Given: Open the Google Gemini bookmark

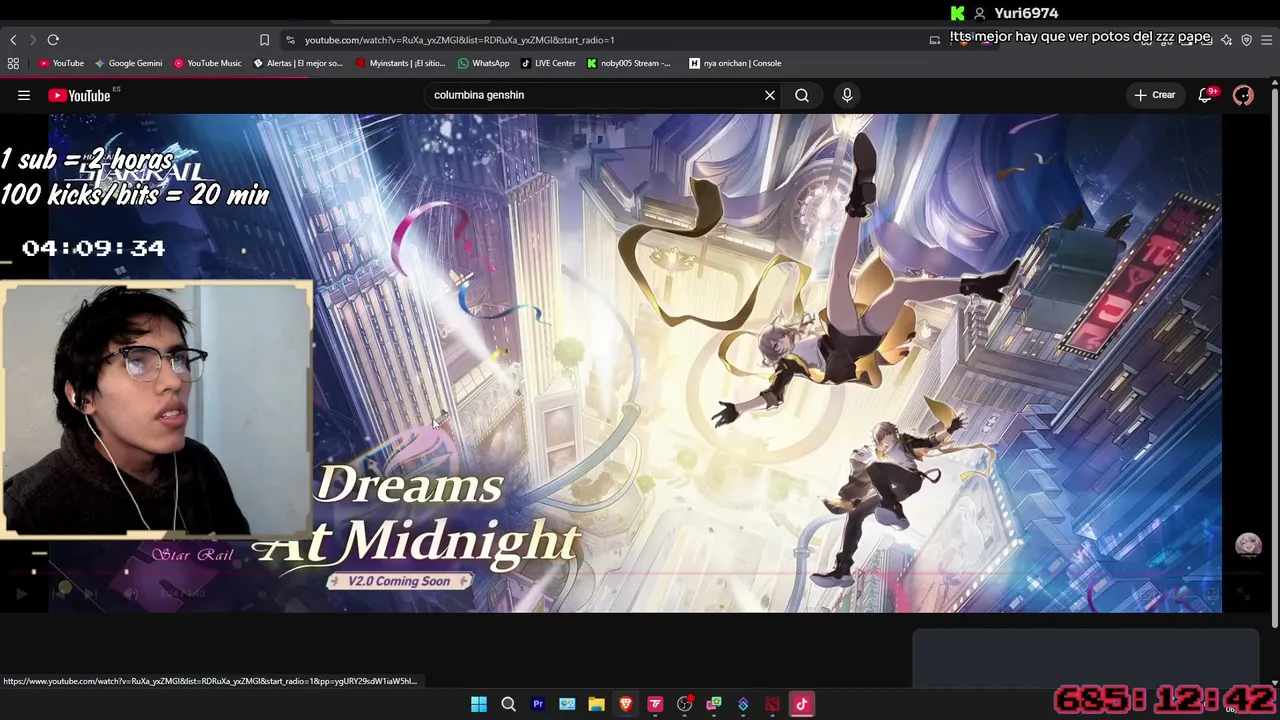Looking at the screenshot, I should point(129,63).
